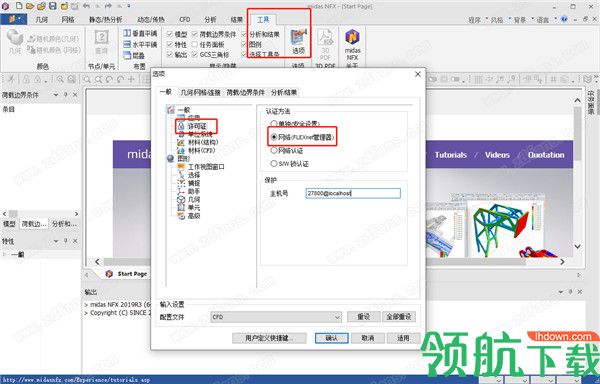
Task: Click horizontal scrollbar thumb in 荷载边界条件 panel
Action: pos(13,214)
